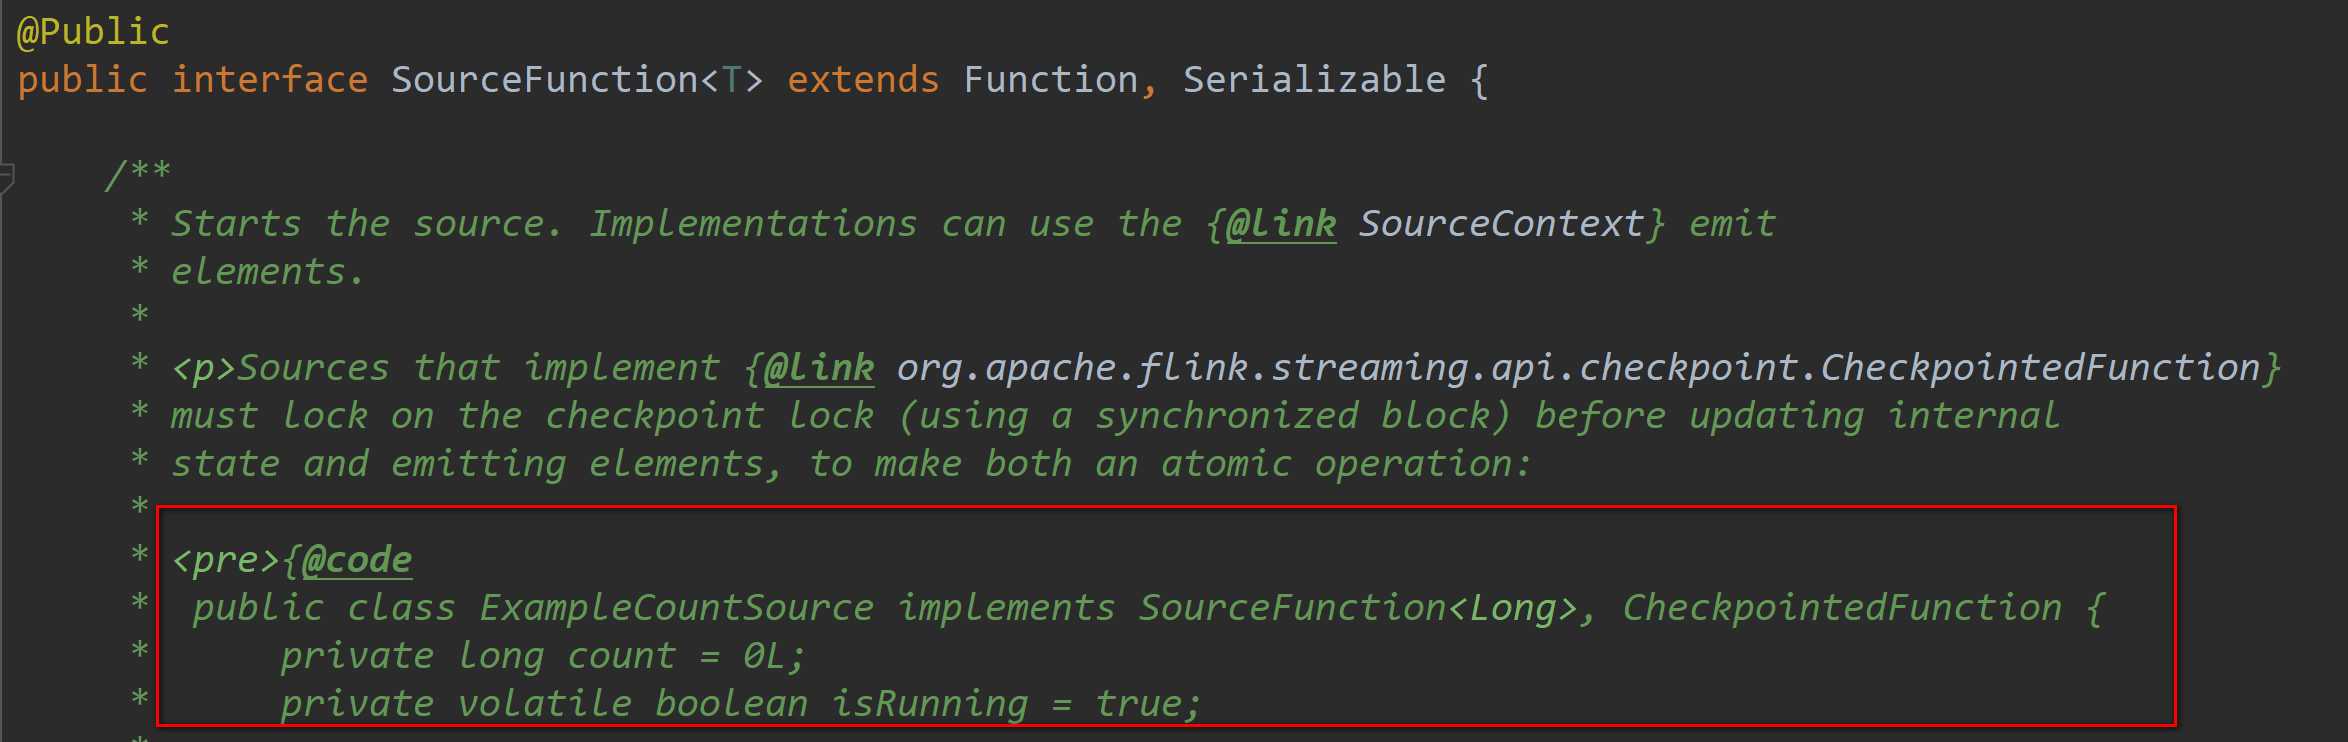
Task: Click the word 'synchronized' in the comment
Action: tap(1226, 416)
